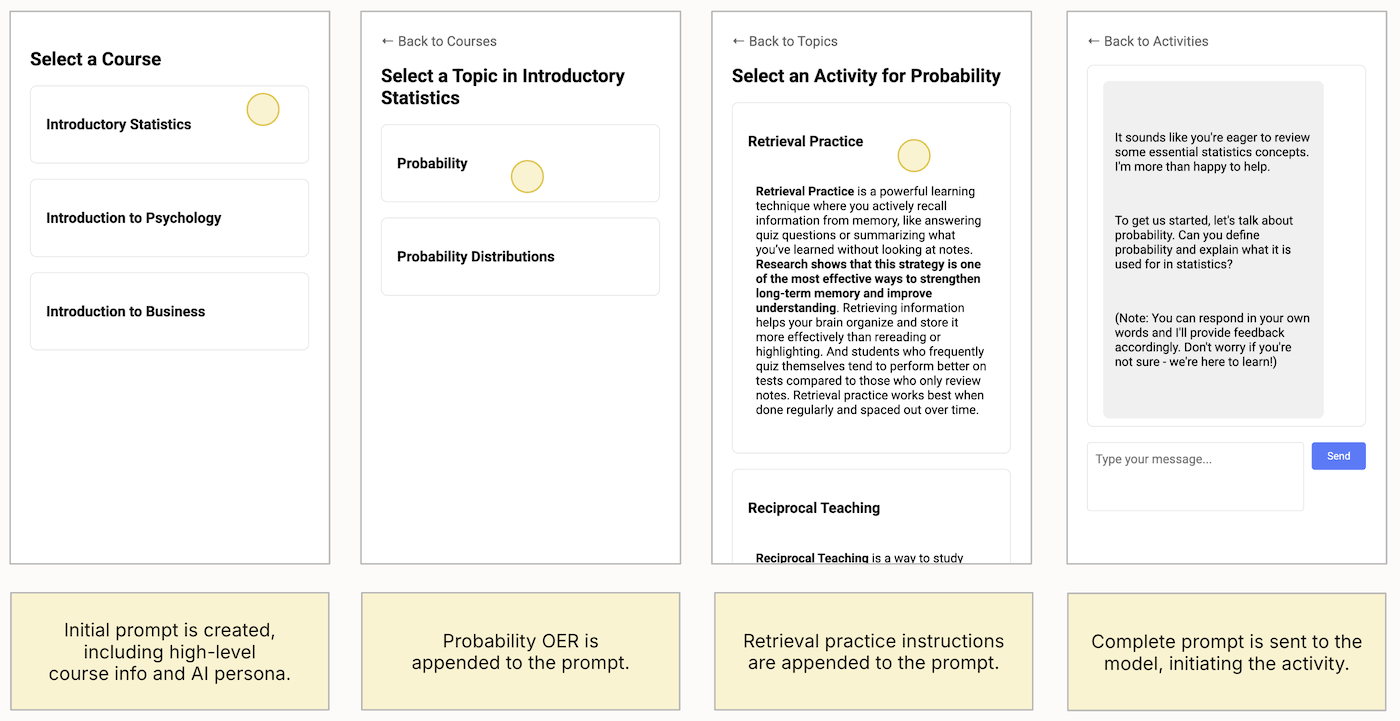The image size is (1400, 721).
Task: Click the yellow circle near Retrieval Practice
Action: point(914,156)
